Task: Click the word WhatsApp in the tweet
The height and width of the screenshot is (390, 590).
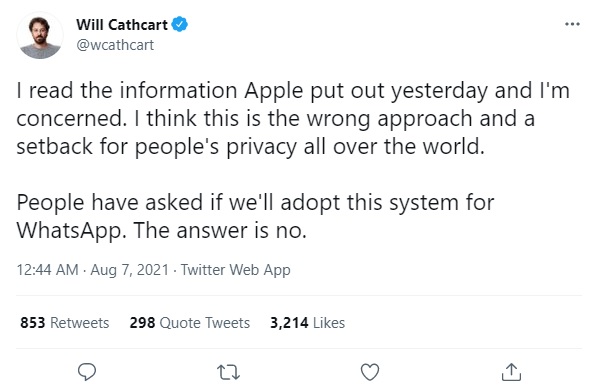Action: (72, 230)
